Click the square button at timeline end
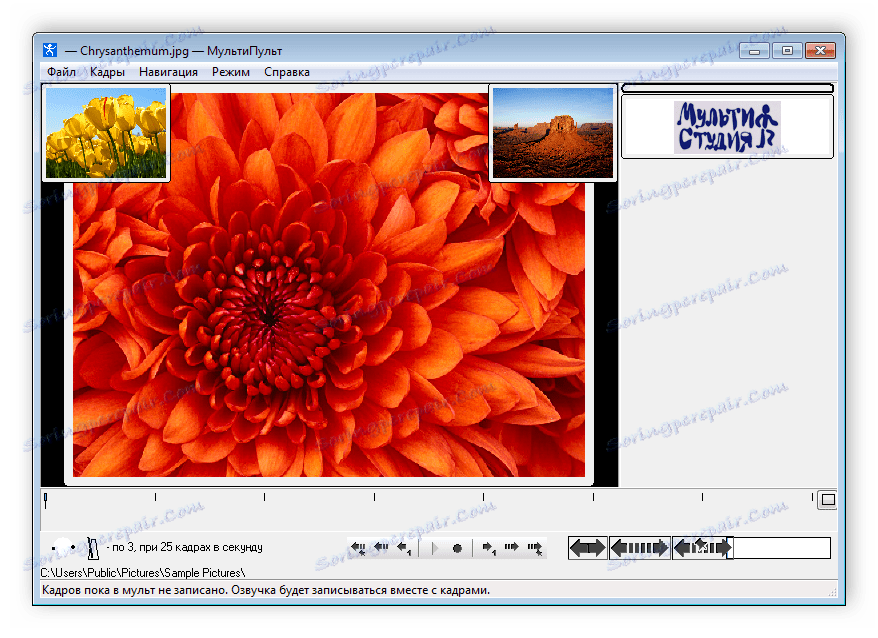This screenshot has width=878, height=638. pos(827,500)
